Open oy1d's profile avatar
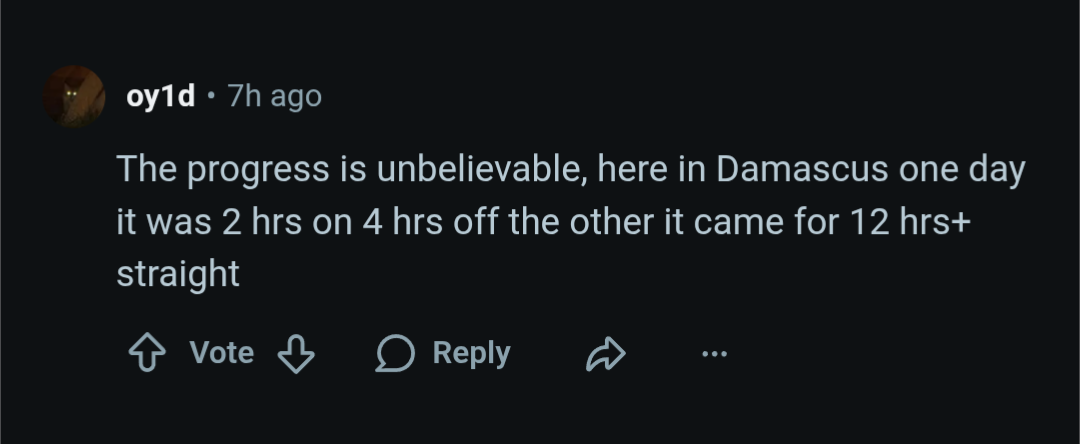The width and height of the screenshot is (1080, 444). (74, 96)
